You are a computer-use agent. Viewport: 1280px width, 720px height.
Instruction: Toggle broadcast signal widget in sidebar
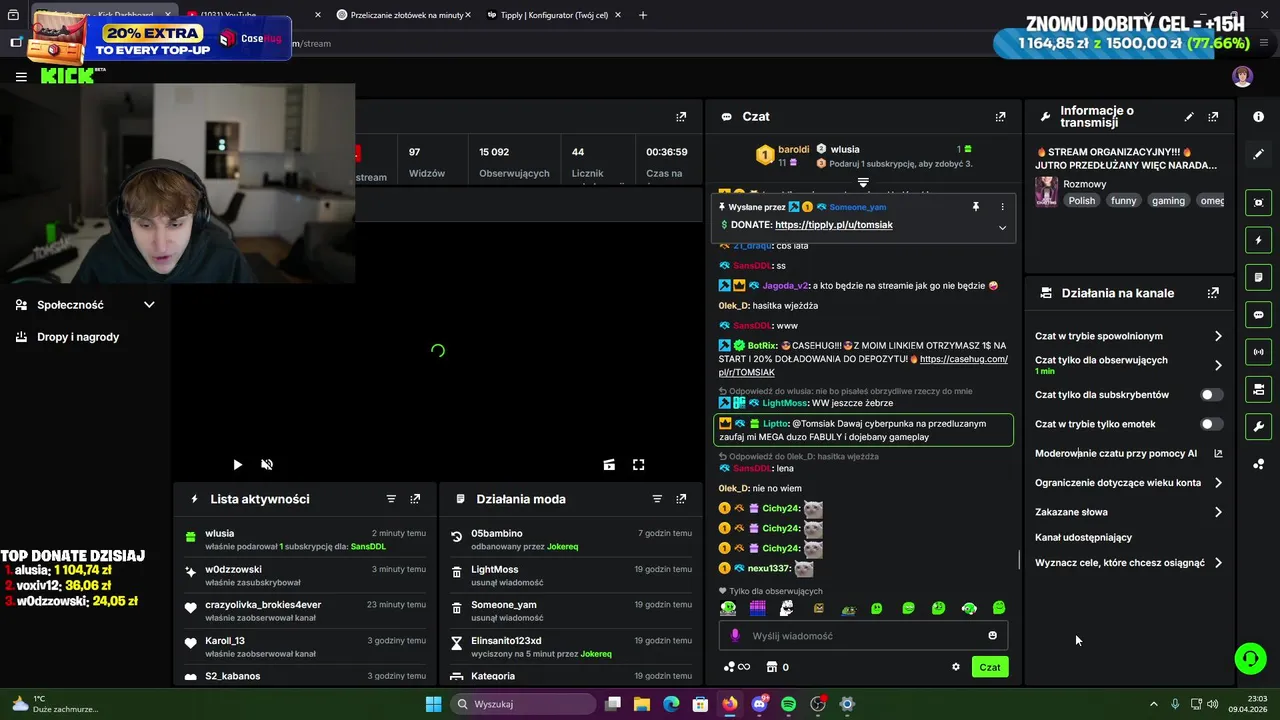(1259, 352)
